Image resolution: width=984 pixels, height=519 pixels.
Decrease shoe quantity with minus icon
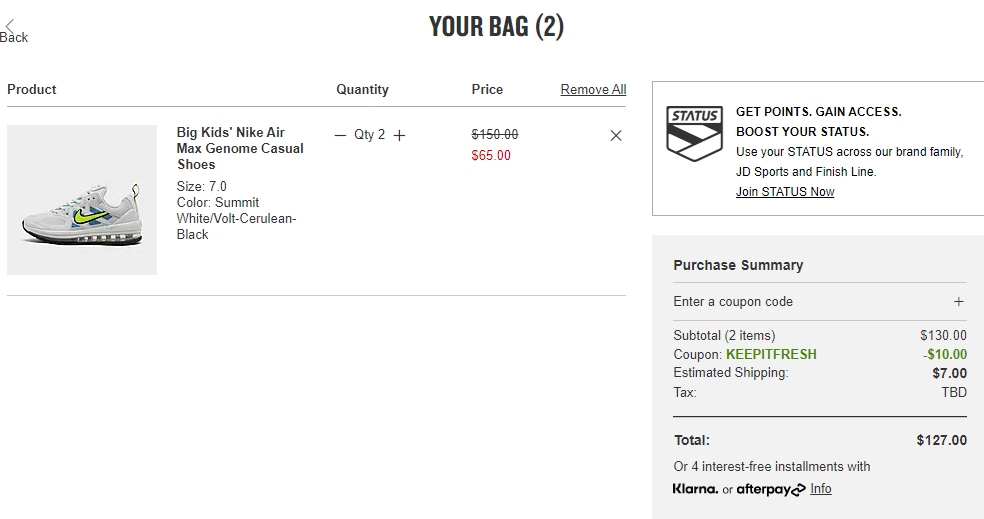click(340, 135)
